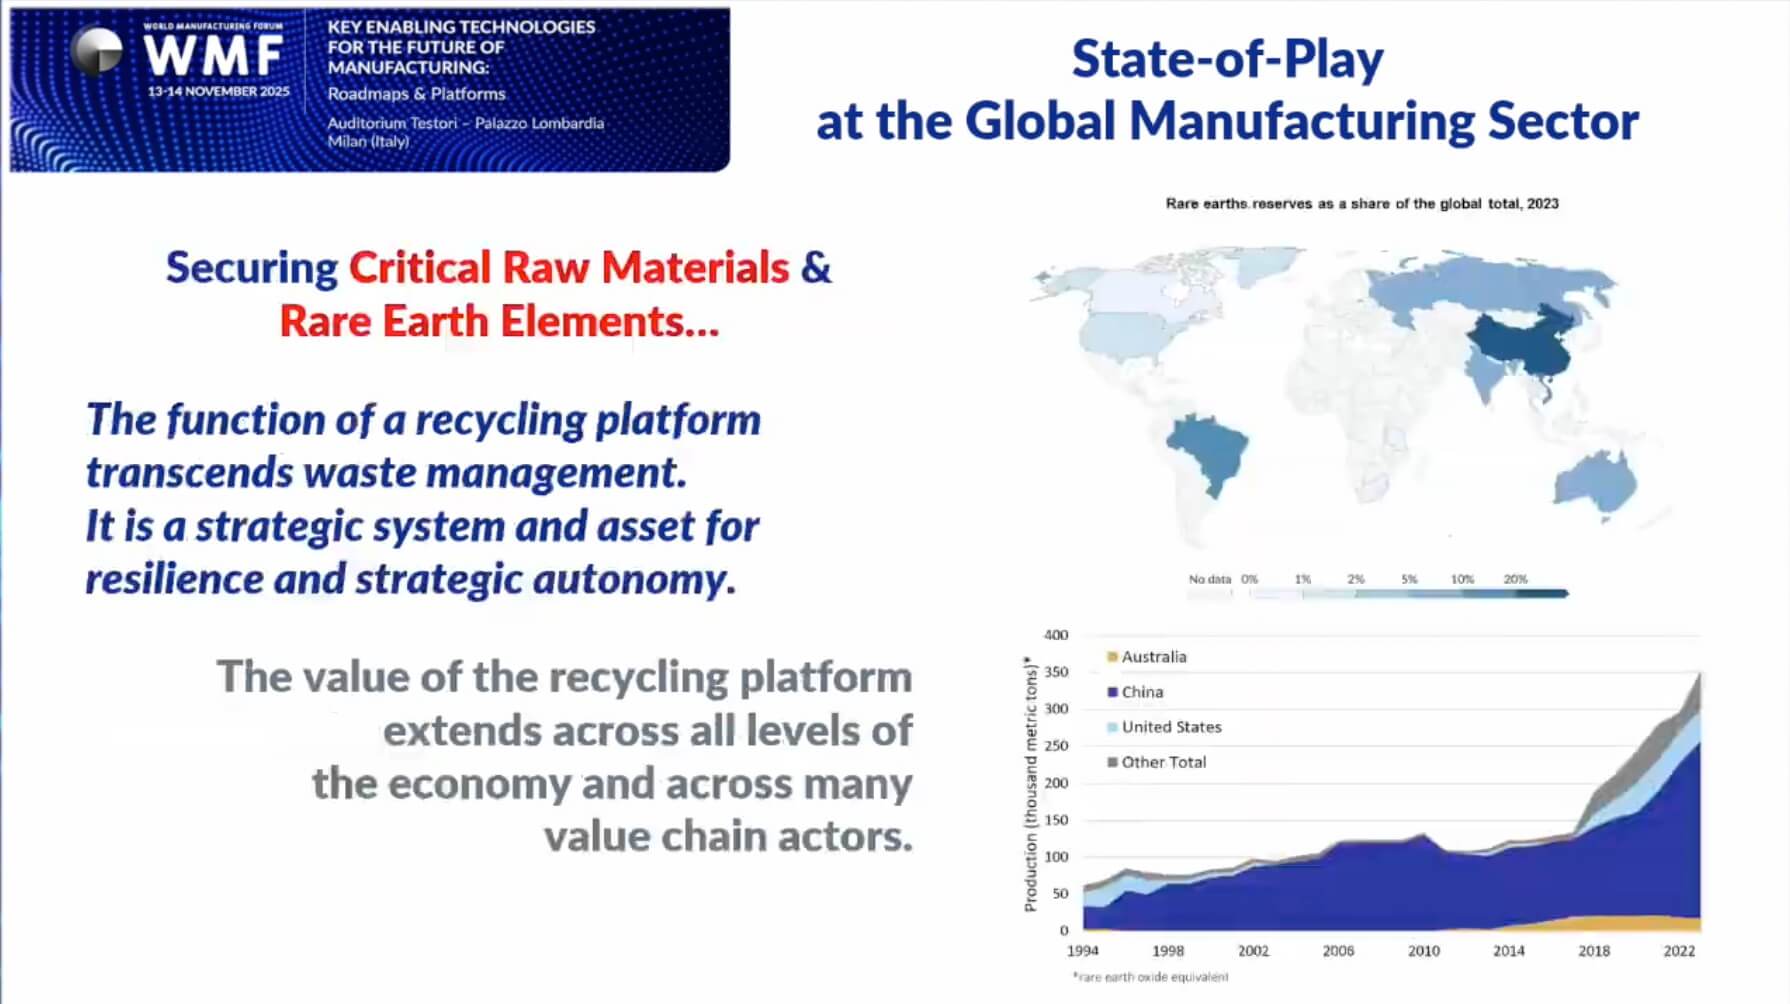Click the WMF globe logo icon
Image resolution: width=1790 pixels, height=1004 pixels.
click(x=97, y=52)
